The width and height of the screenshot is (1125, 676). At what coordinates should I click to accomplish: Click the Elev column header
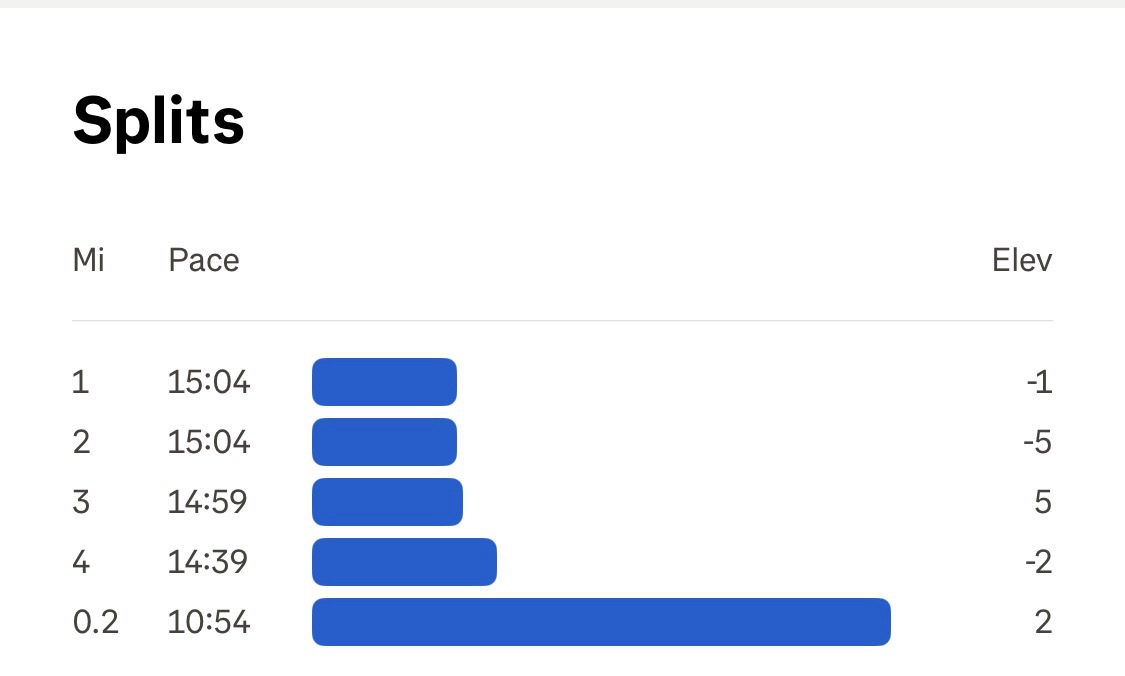click(x=1022, y=261)
